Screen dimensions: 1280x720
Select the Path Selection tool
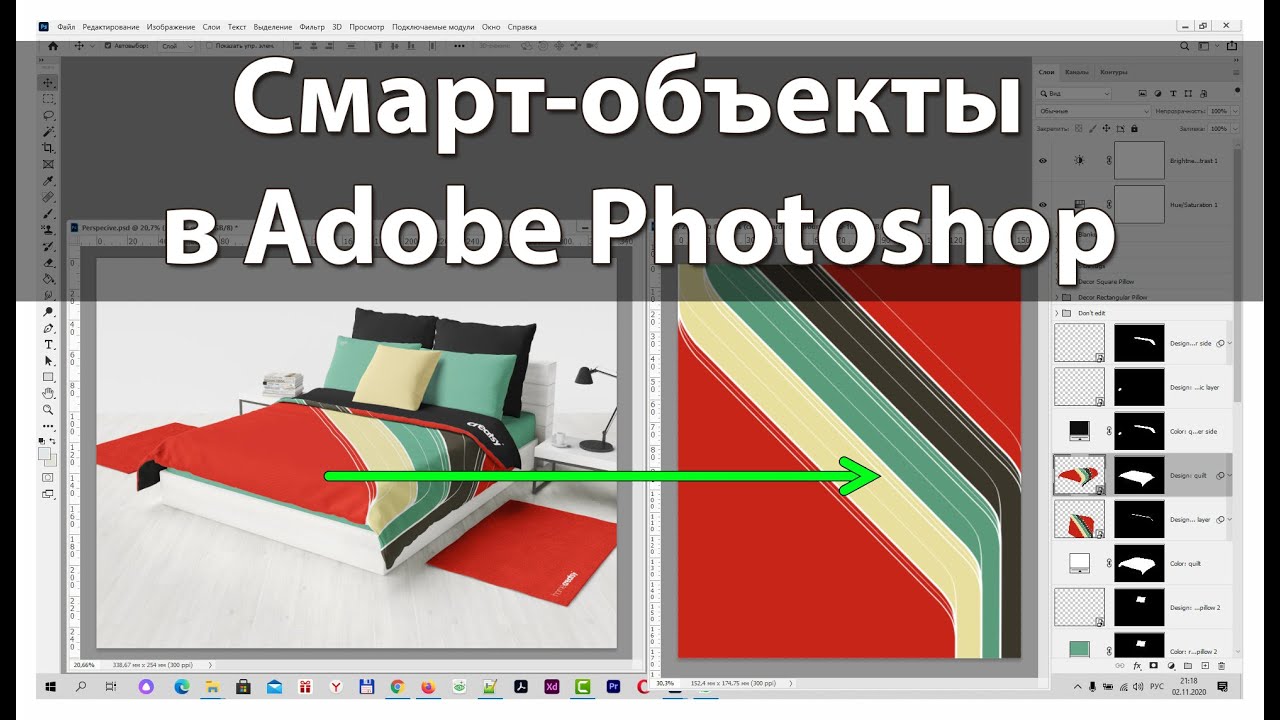coord(48,360)
